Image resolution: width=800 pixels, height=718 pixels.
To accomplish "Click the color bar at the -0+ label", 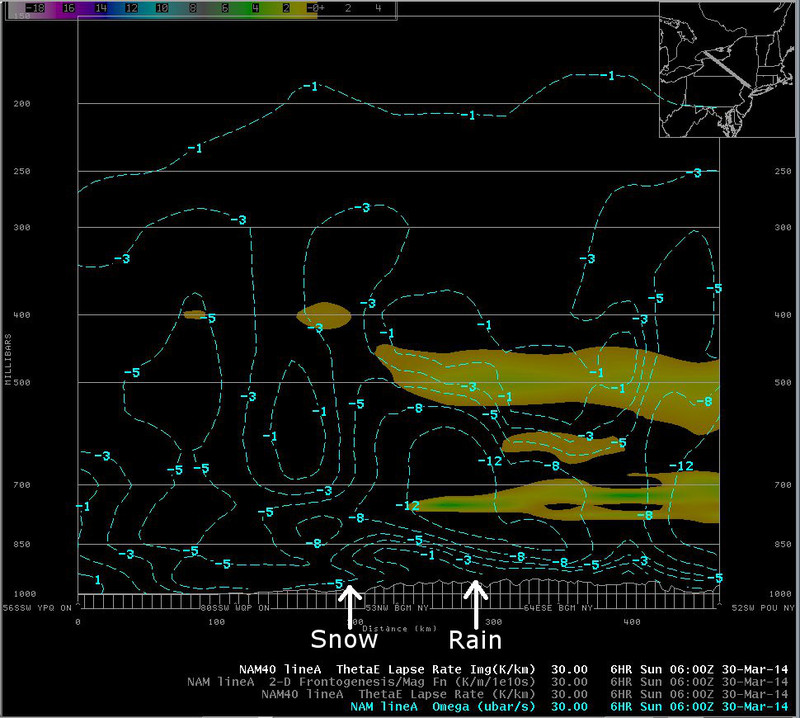I will click(315, 8).
